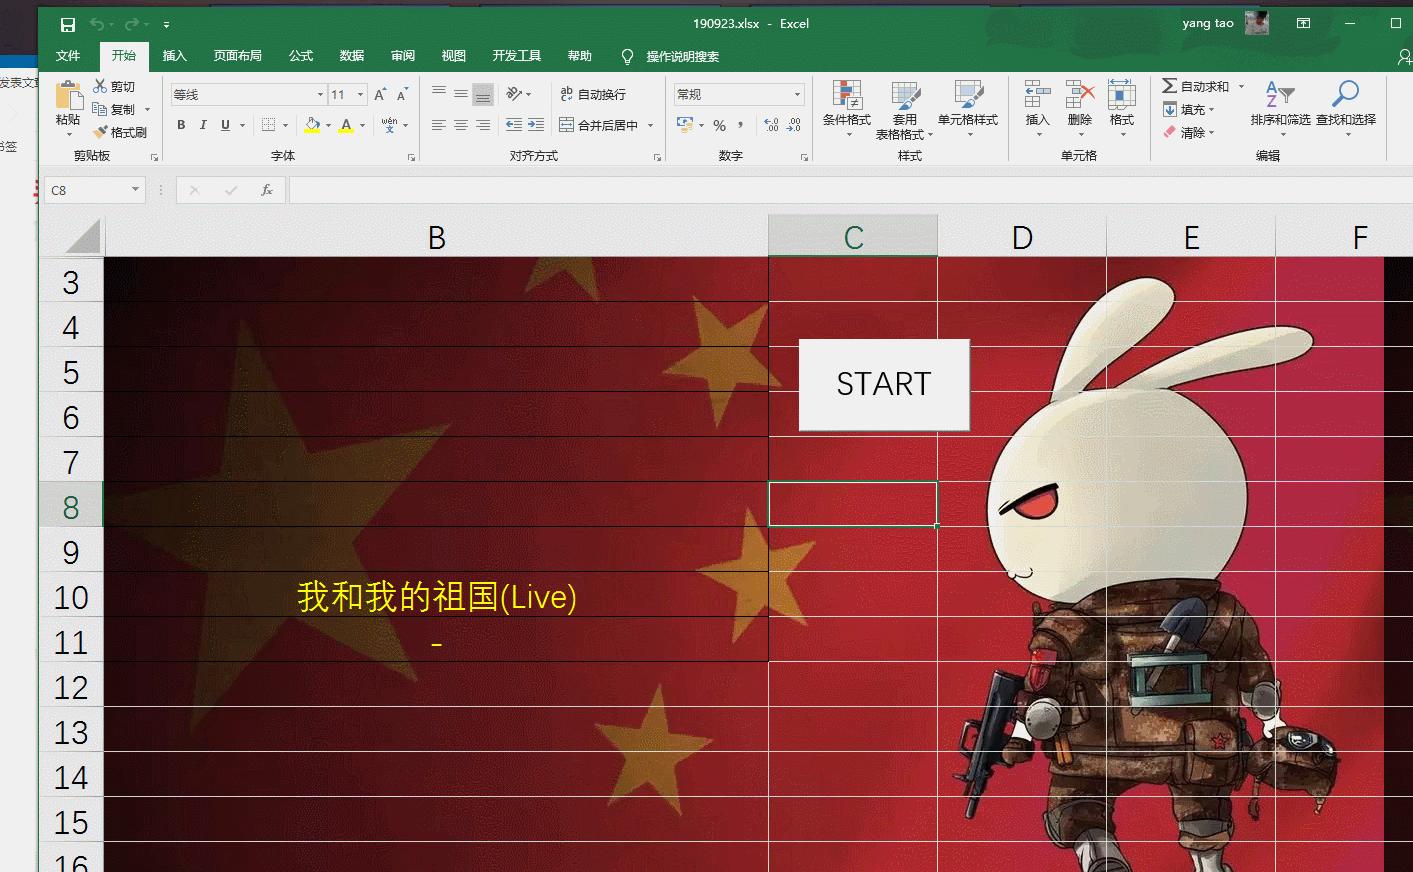Click the Tell Me search box (操作说明搜索)

pos(682,56)
